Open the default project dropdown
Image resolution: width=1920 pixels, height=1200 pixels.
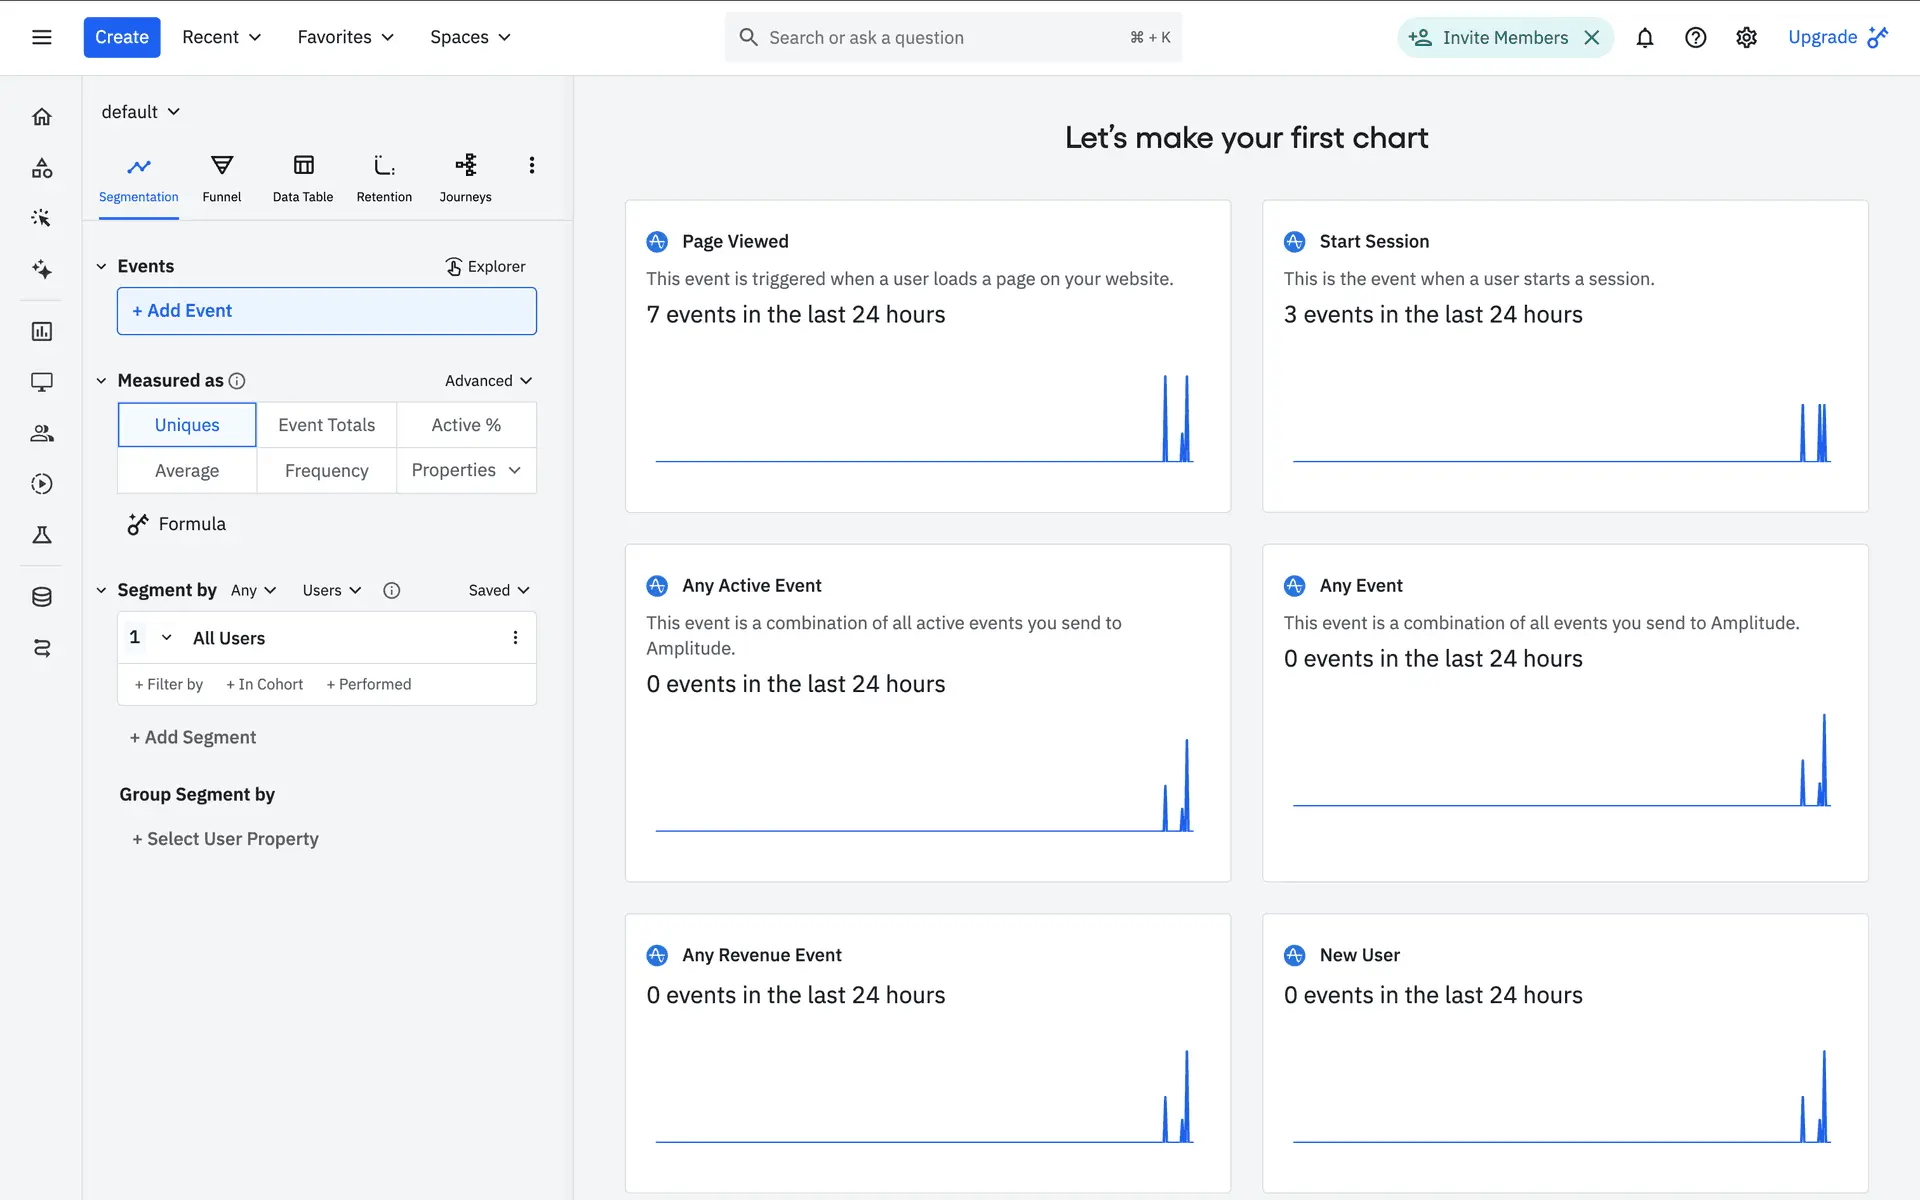coord(140,112)
